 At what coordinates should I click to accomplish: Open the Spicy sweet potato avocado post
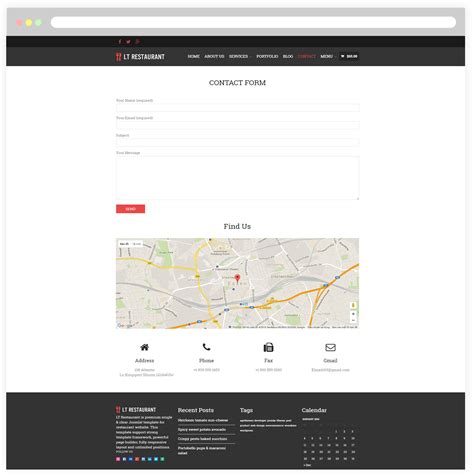click(202, 430)
